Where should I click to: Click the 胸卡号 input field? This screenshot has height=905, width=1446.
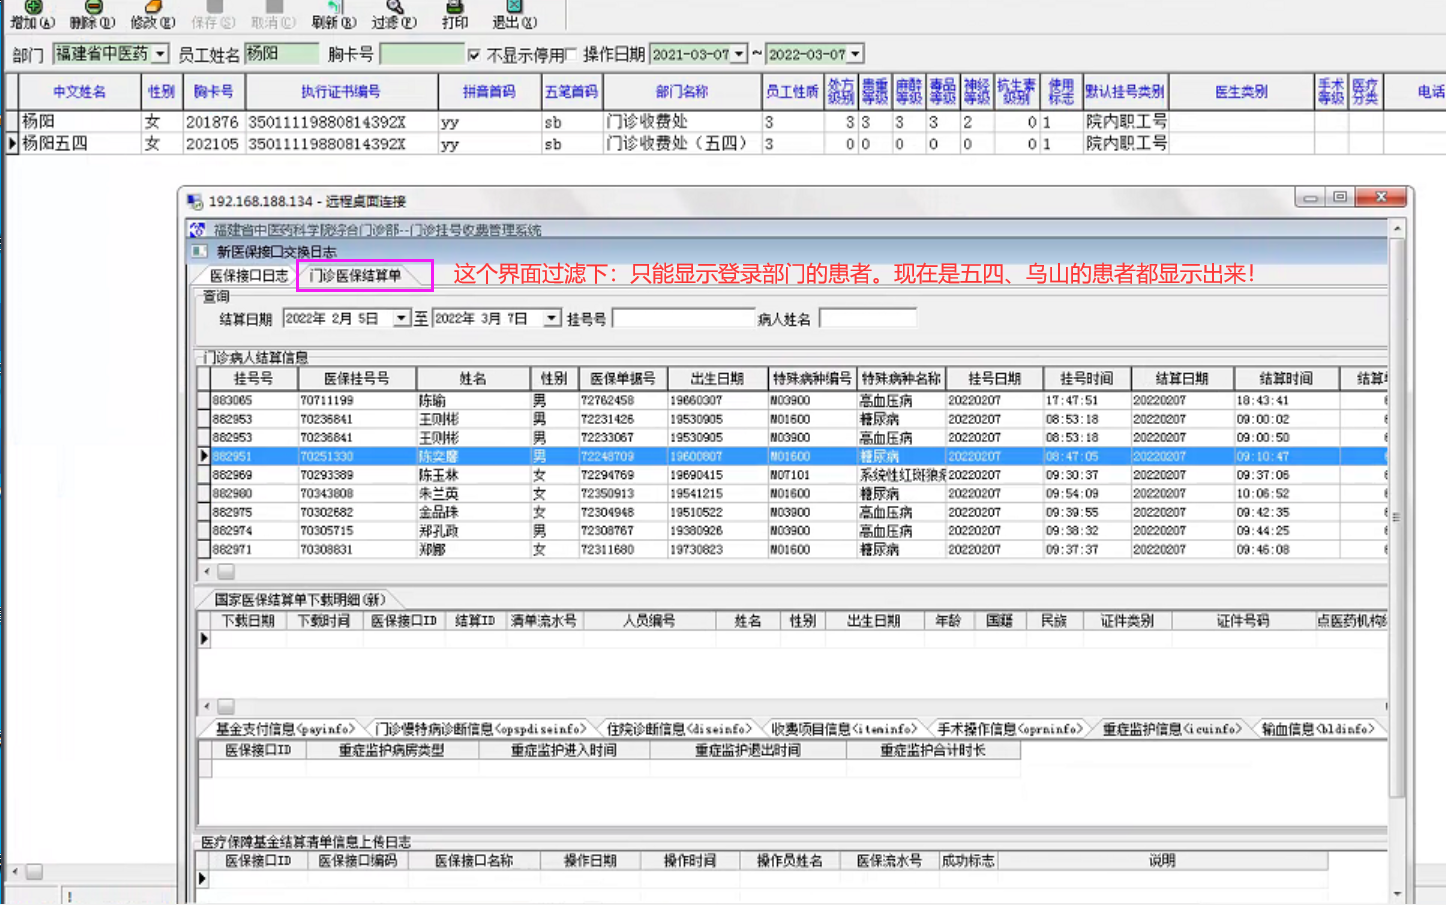422,54
